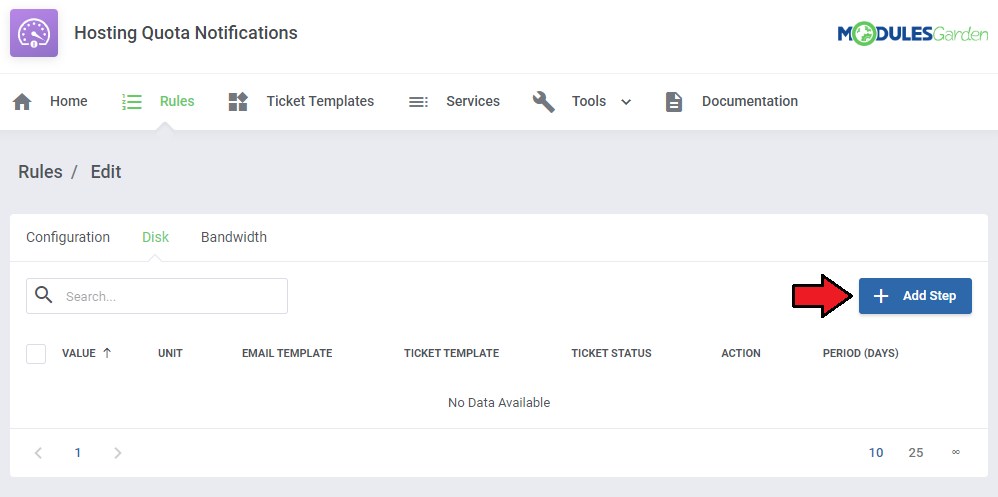The height and width of the screenshot is (497, 998).
Task: Click the Documentation file icon
Action: [674, 102]
